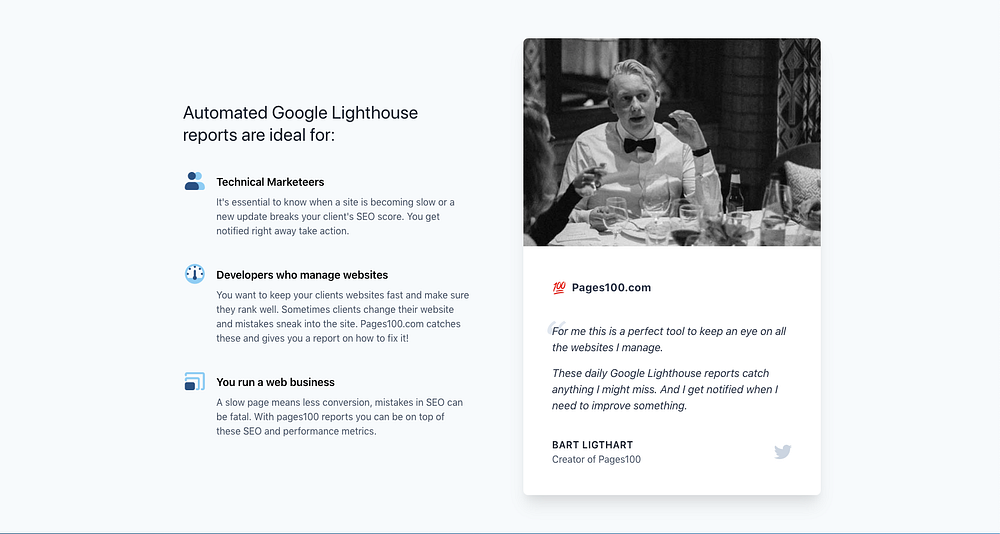
Task: Click the Developers who manage websites heading
Action: (x=302, y=275)
